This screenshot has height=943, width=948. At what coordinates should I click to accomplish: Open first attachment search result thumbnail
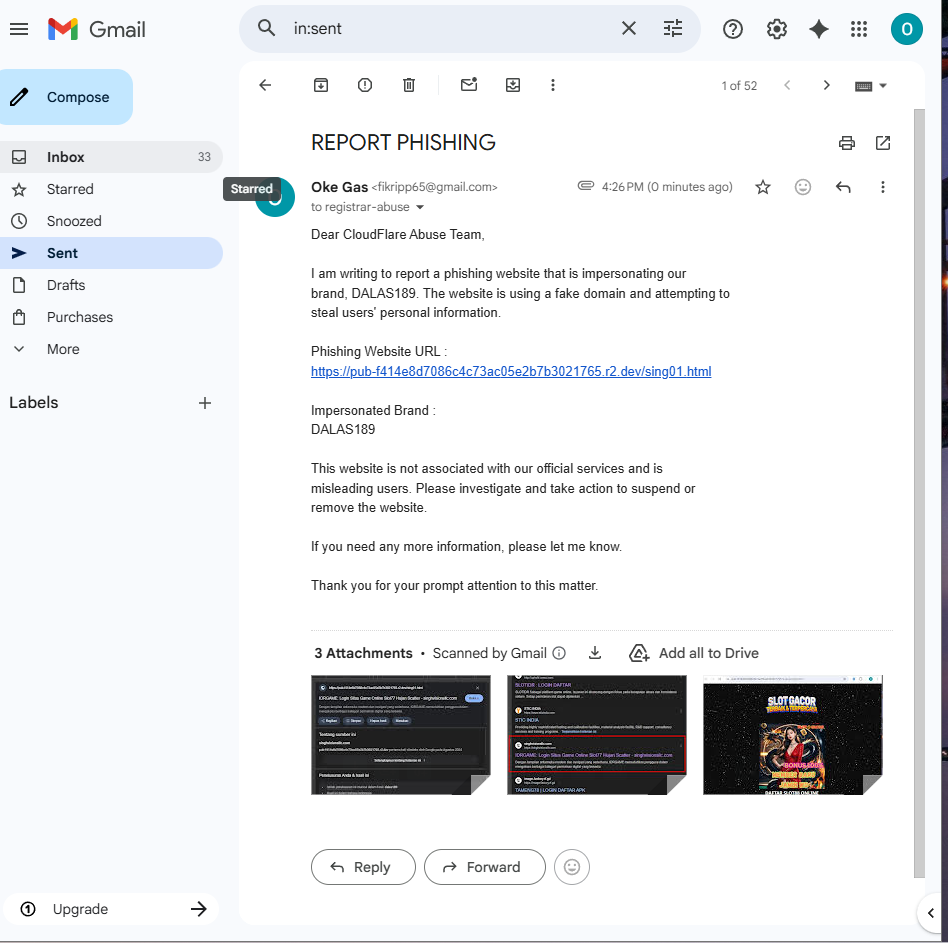(x=401, y=735)
